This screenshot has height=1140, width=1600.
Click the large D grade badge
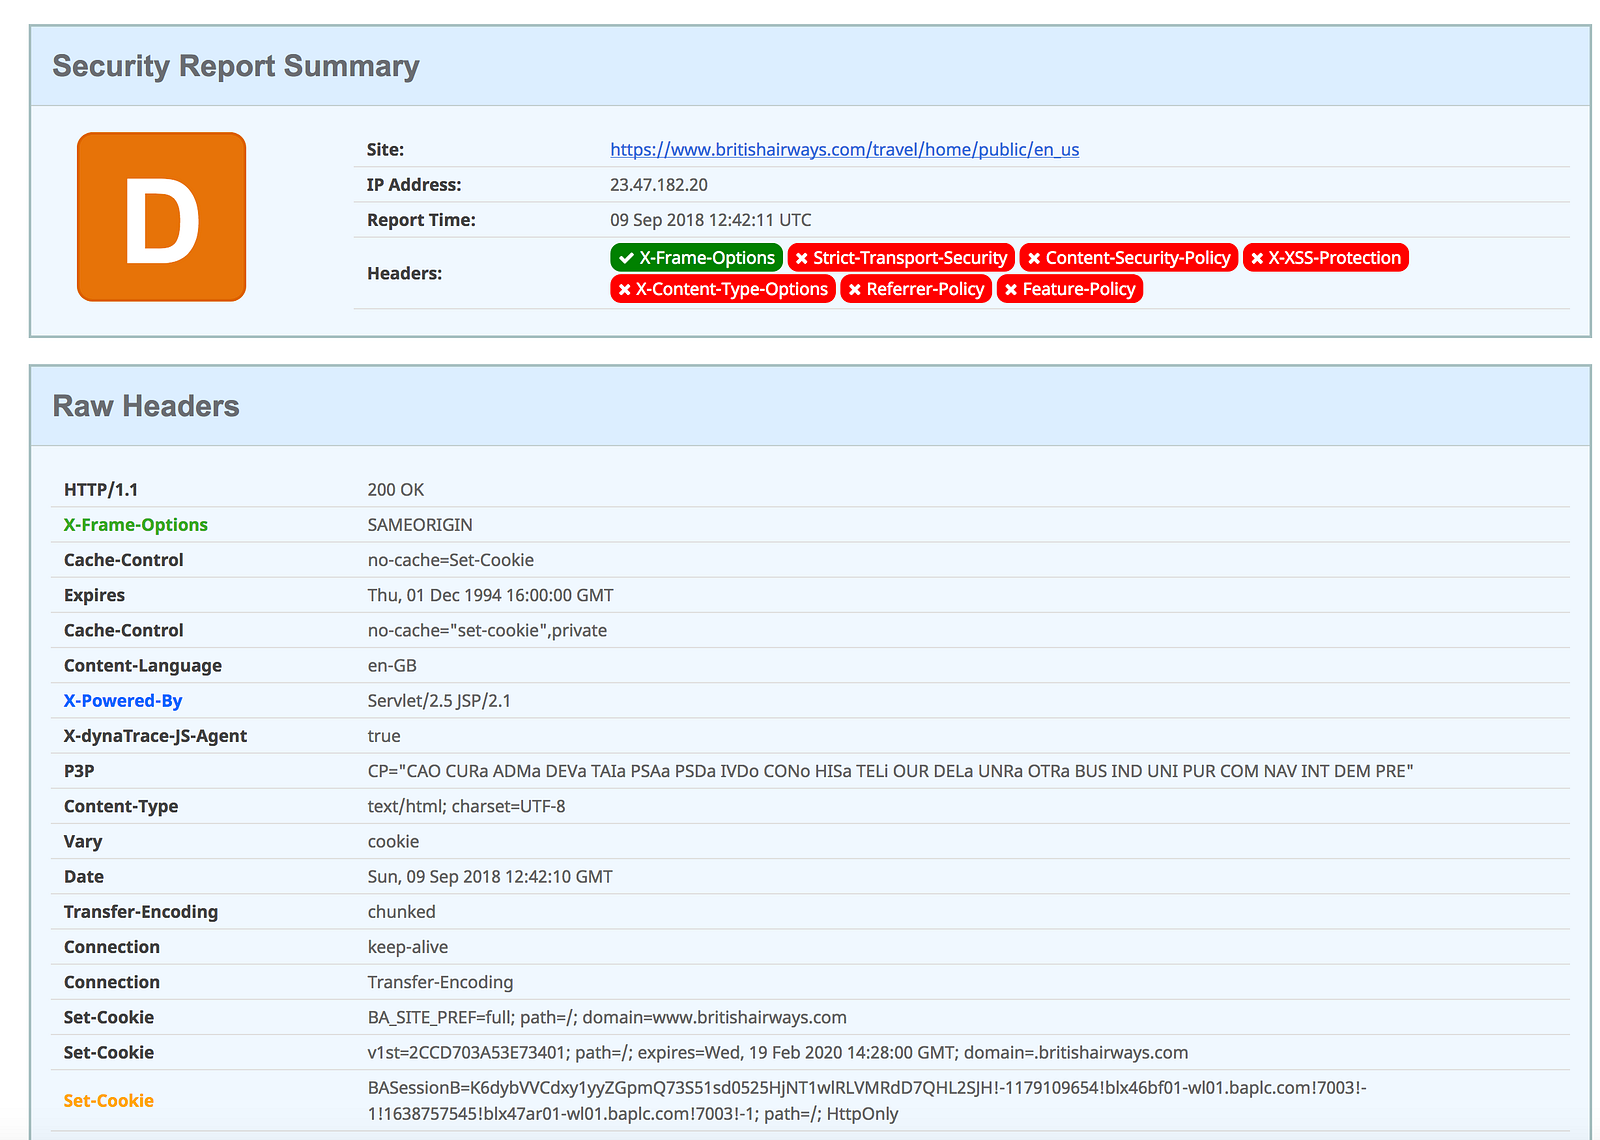click(161, 217)
